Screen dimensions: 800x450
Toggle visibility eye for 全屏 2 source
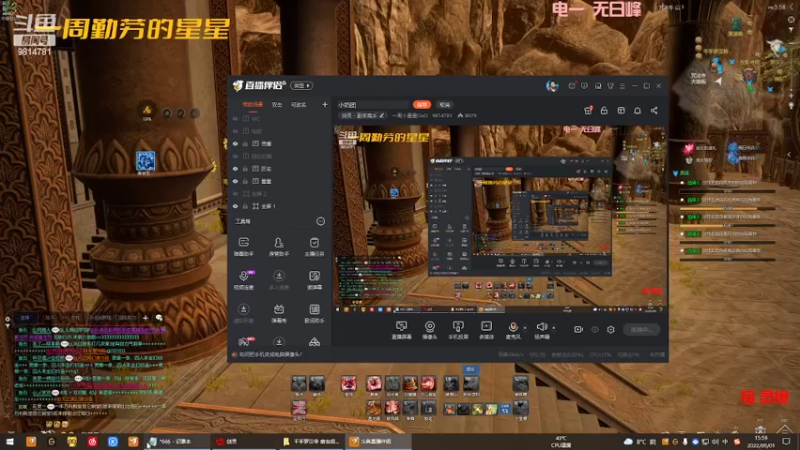click(235, 194)
